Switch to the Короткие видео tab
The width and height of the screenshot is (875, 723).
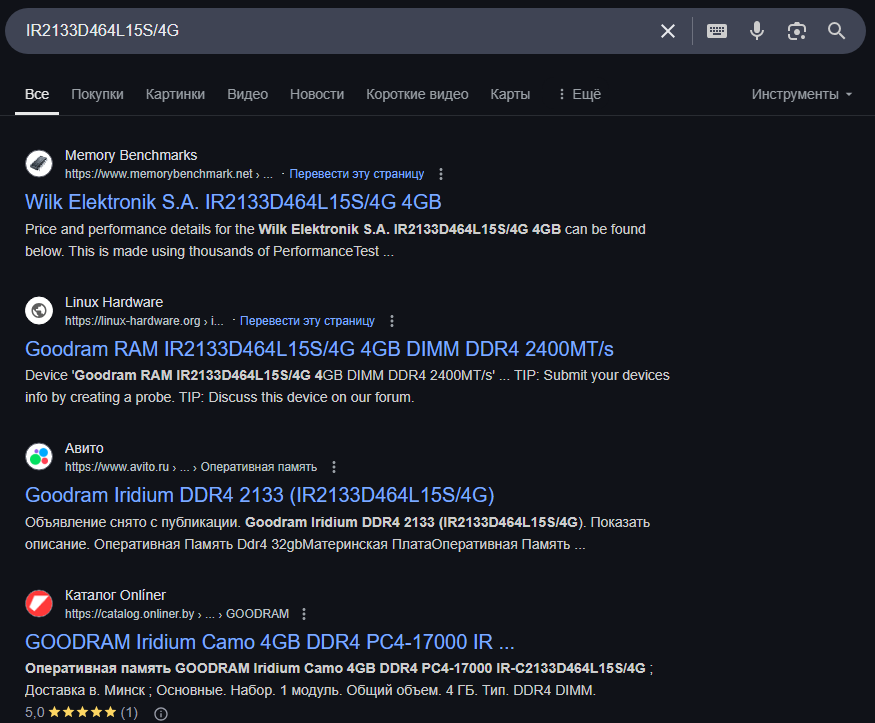coord(417,94)
